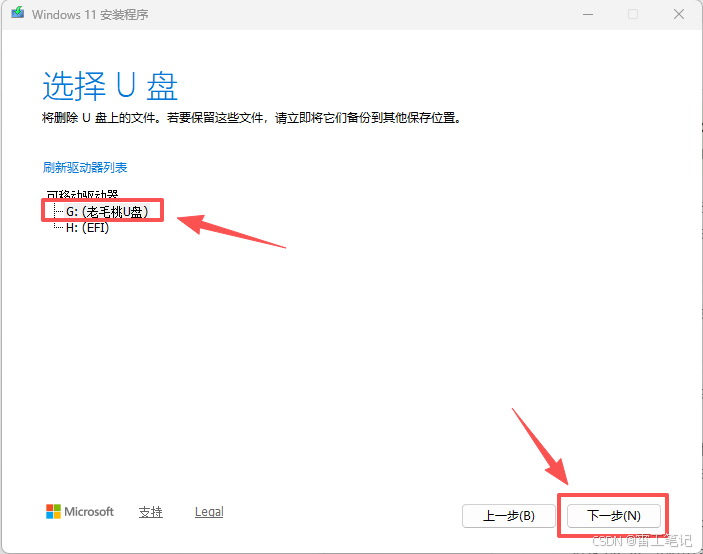Open the Legal link
The height and width of the screenshot is (554, 703).
(x=209, y=512)
